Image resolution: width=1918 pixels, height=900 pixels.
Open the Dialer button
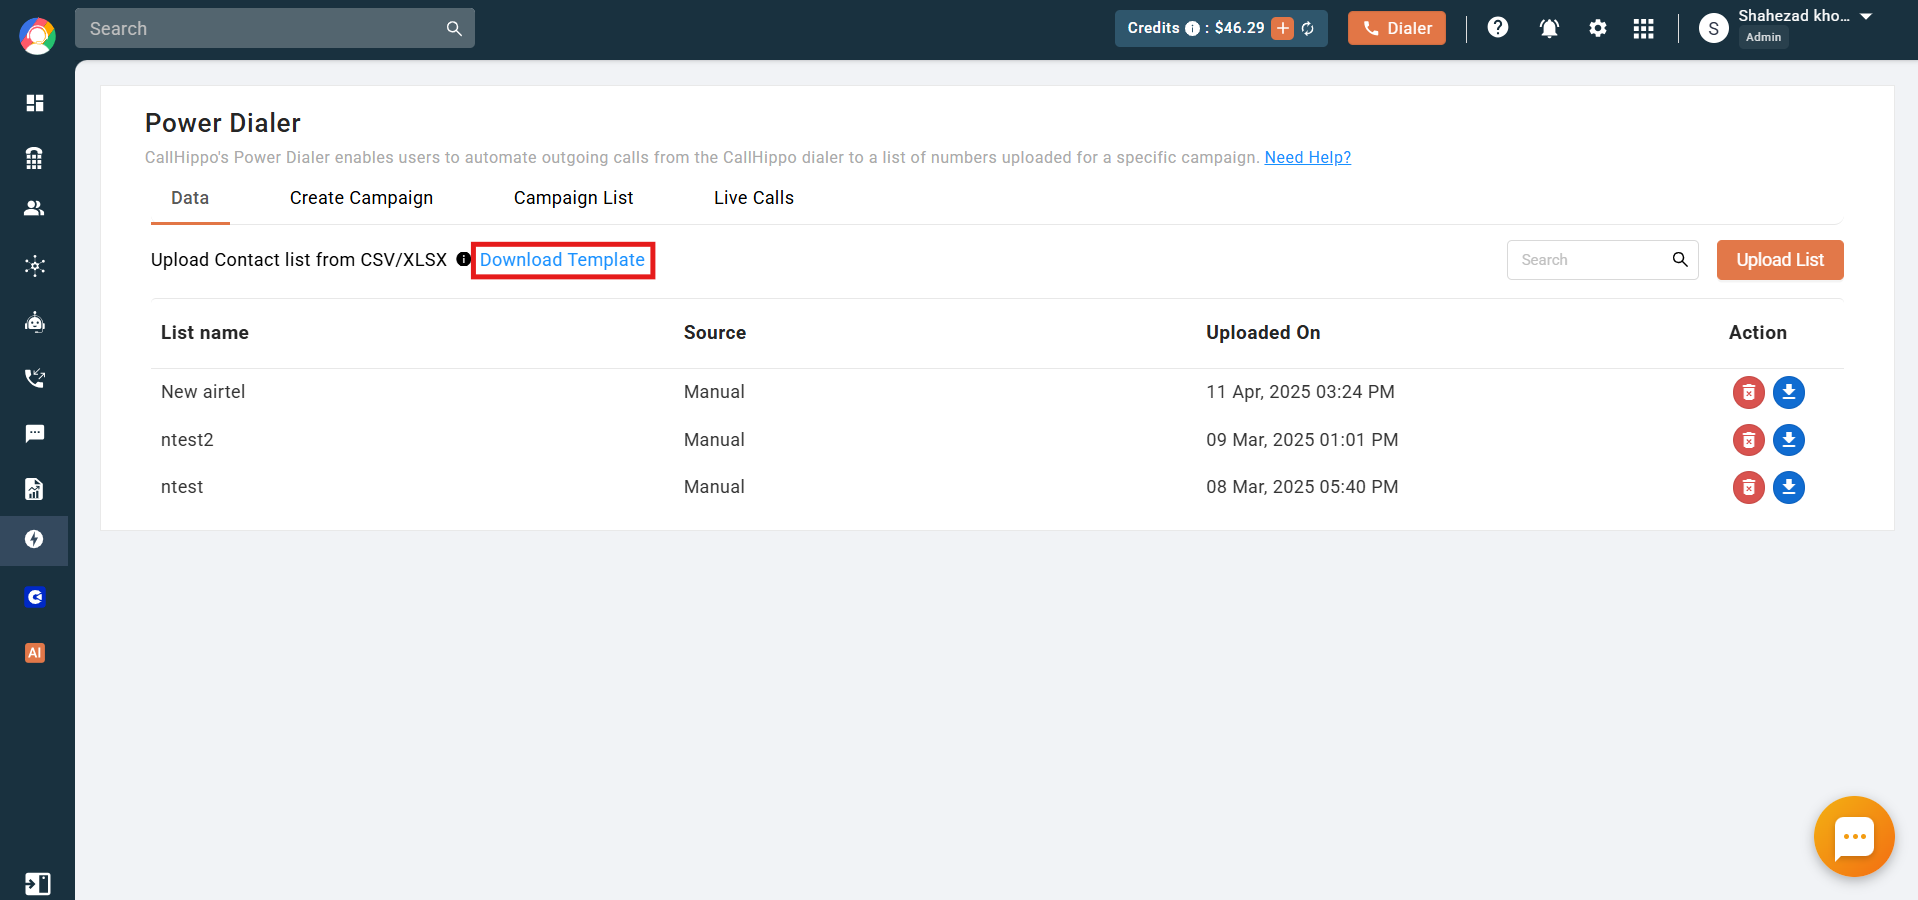1396,28
